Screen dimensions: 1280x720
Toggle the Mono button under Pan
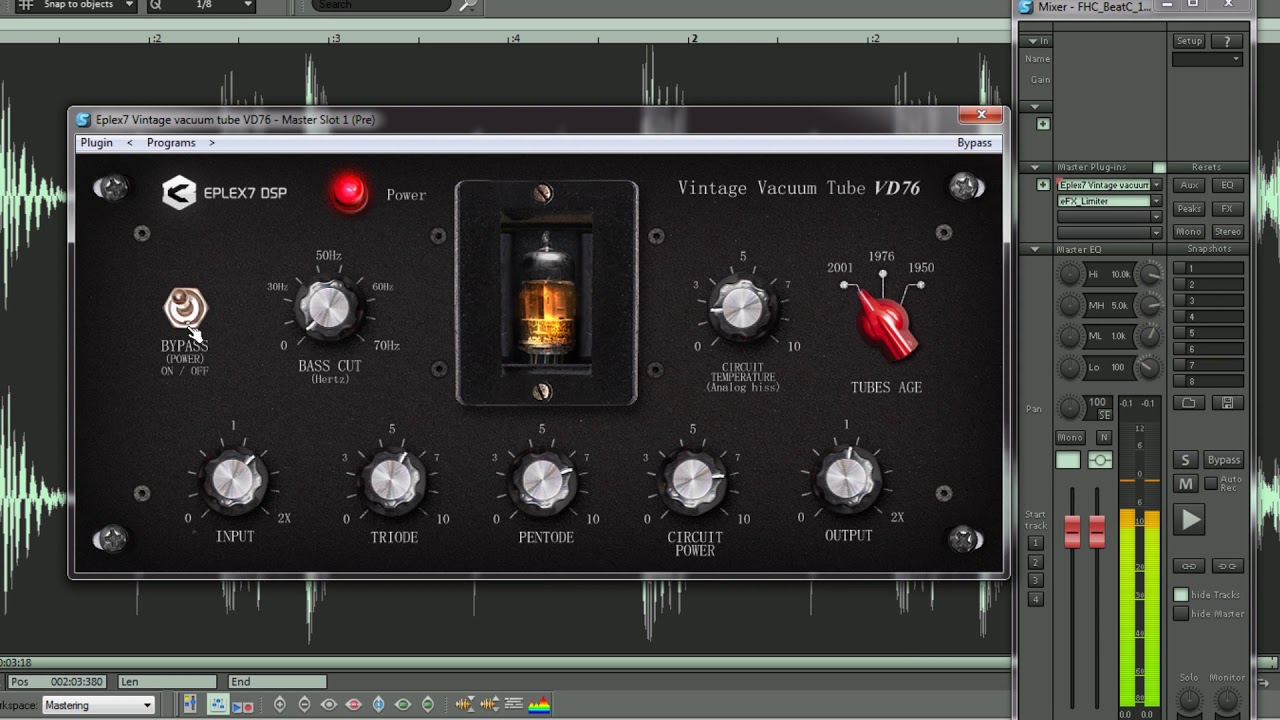1070,437
